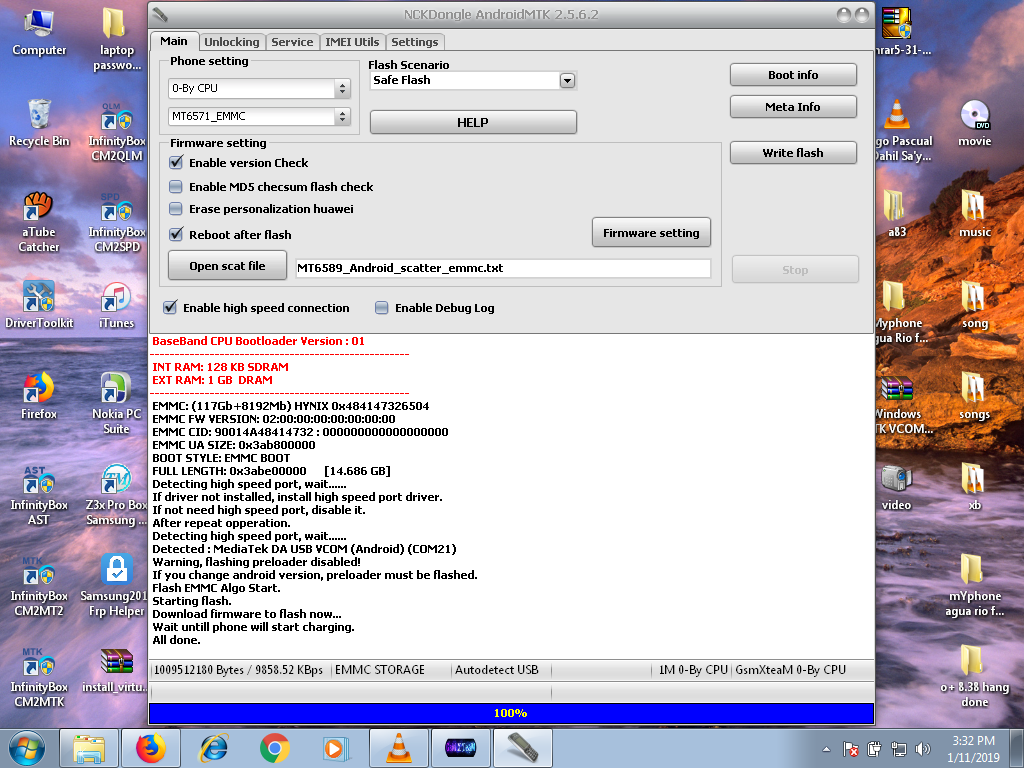This screenshot has width=1024, height=768.
Task: Click 'Autodetect USB' status bar entry
Action: coord(496,669)
